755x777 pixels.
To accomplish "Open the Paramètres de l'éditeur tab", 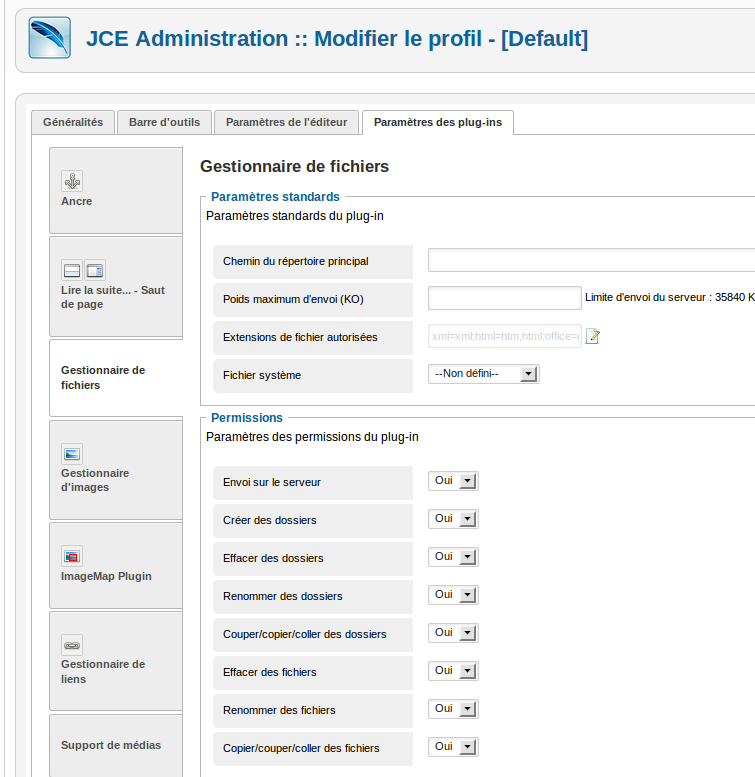I will pos(286,122).
